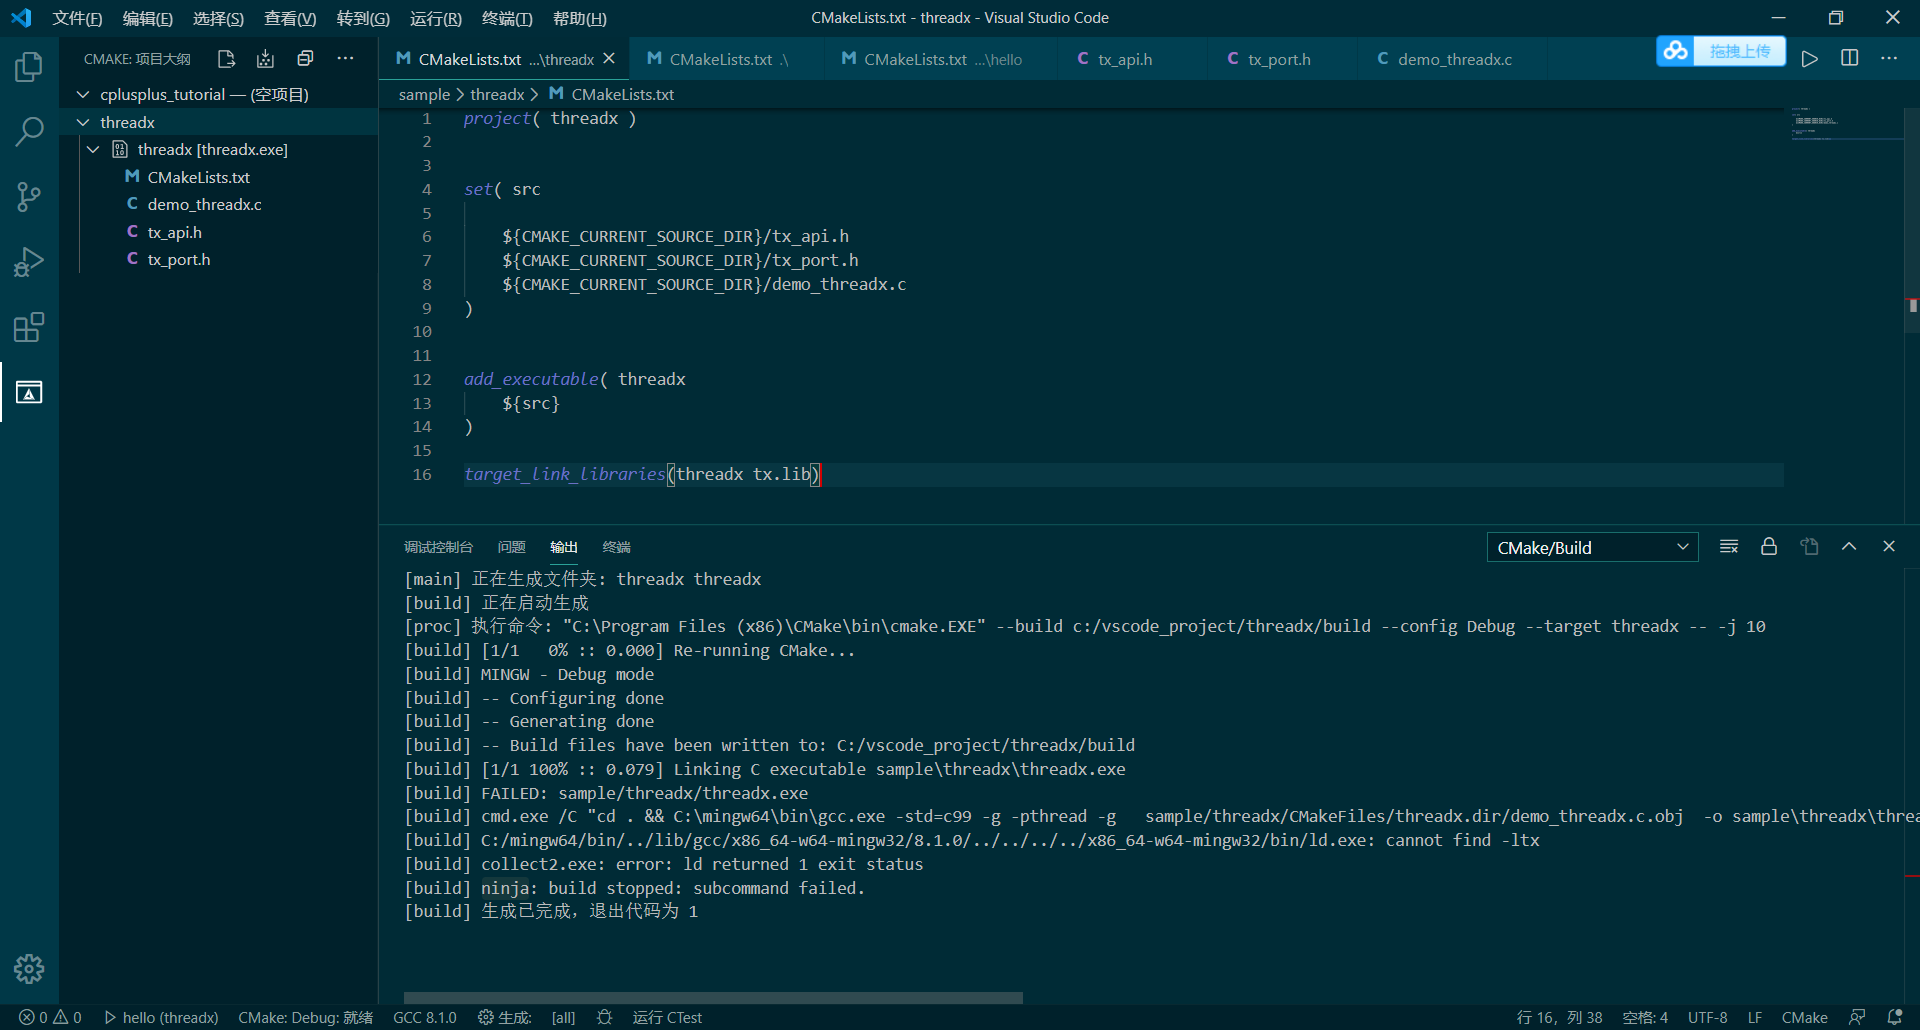Viewport: 1920px width, 1030px height.
Task: Open the Run and Debug view
Action: click(x=29, y=262)
